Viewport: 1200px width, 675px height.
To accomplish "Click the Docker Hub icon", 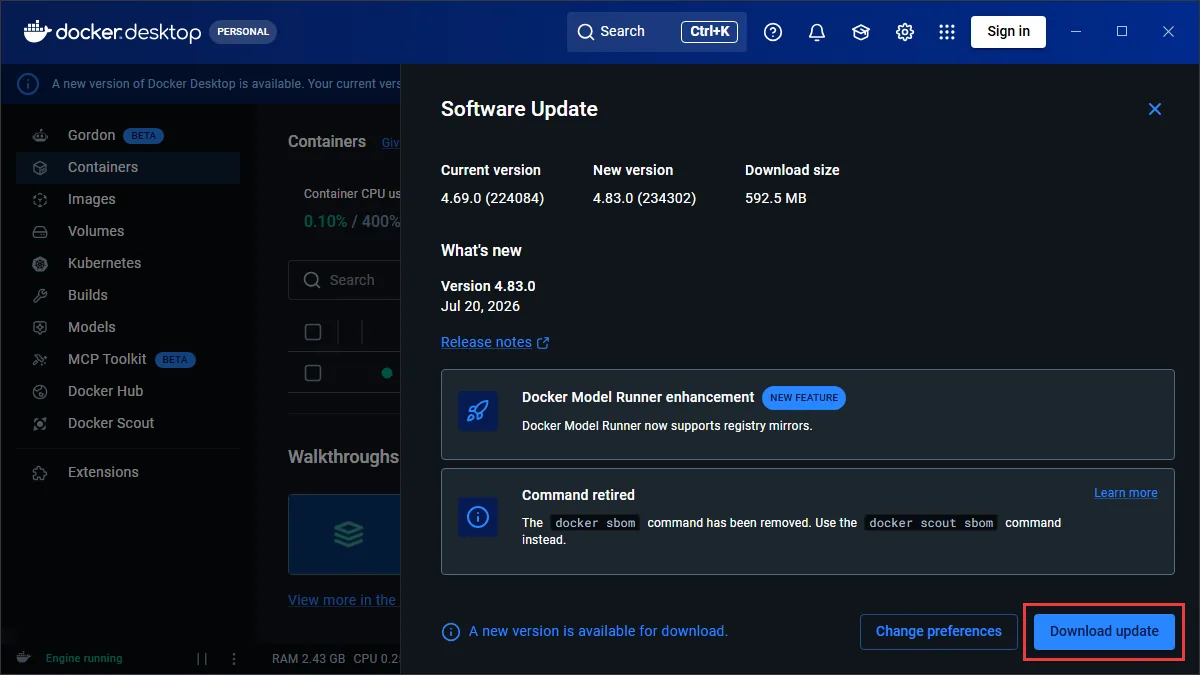I will pyautogui.click(x=40, y=391).
